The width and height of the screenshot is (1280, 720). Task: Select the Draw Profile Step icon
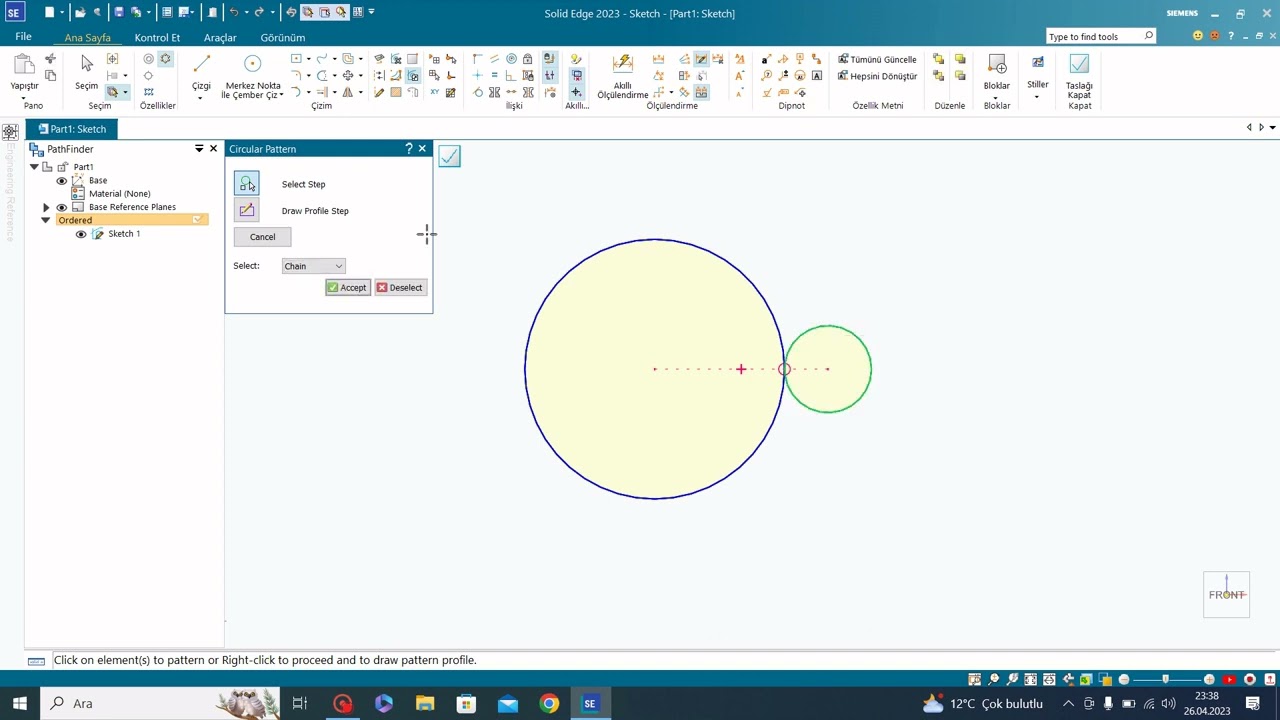pos(246,210)
